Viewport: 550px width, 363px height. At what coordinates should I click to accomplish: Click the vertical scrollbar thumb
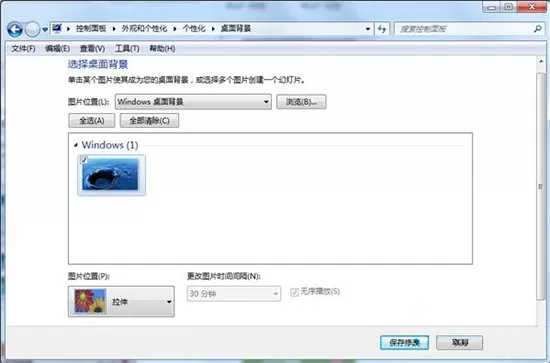click(x=541, y=186)
